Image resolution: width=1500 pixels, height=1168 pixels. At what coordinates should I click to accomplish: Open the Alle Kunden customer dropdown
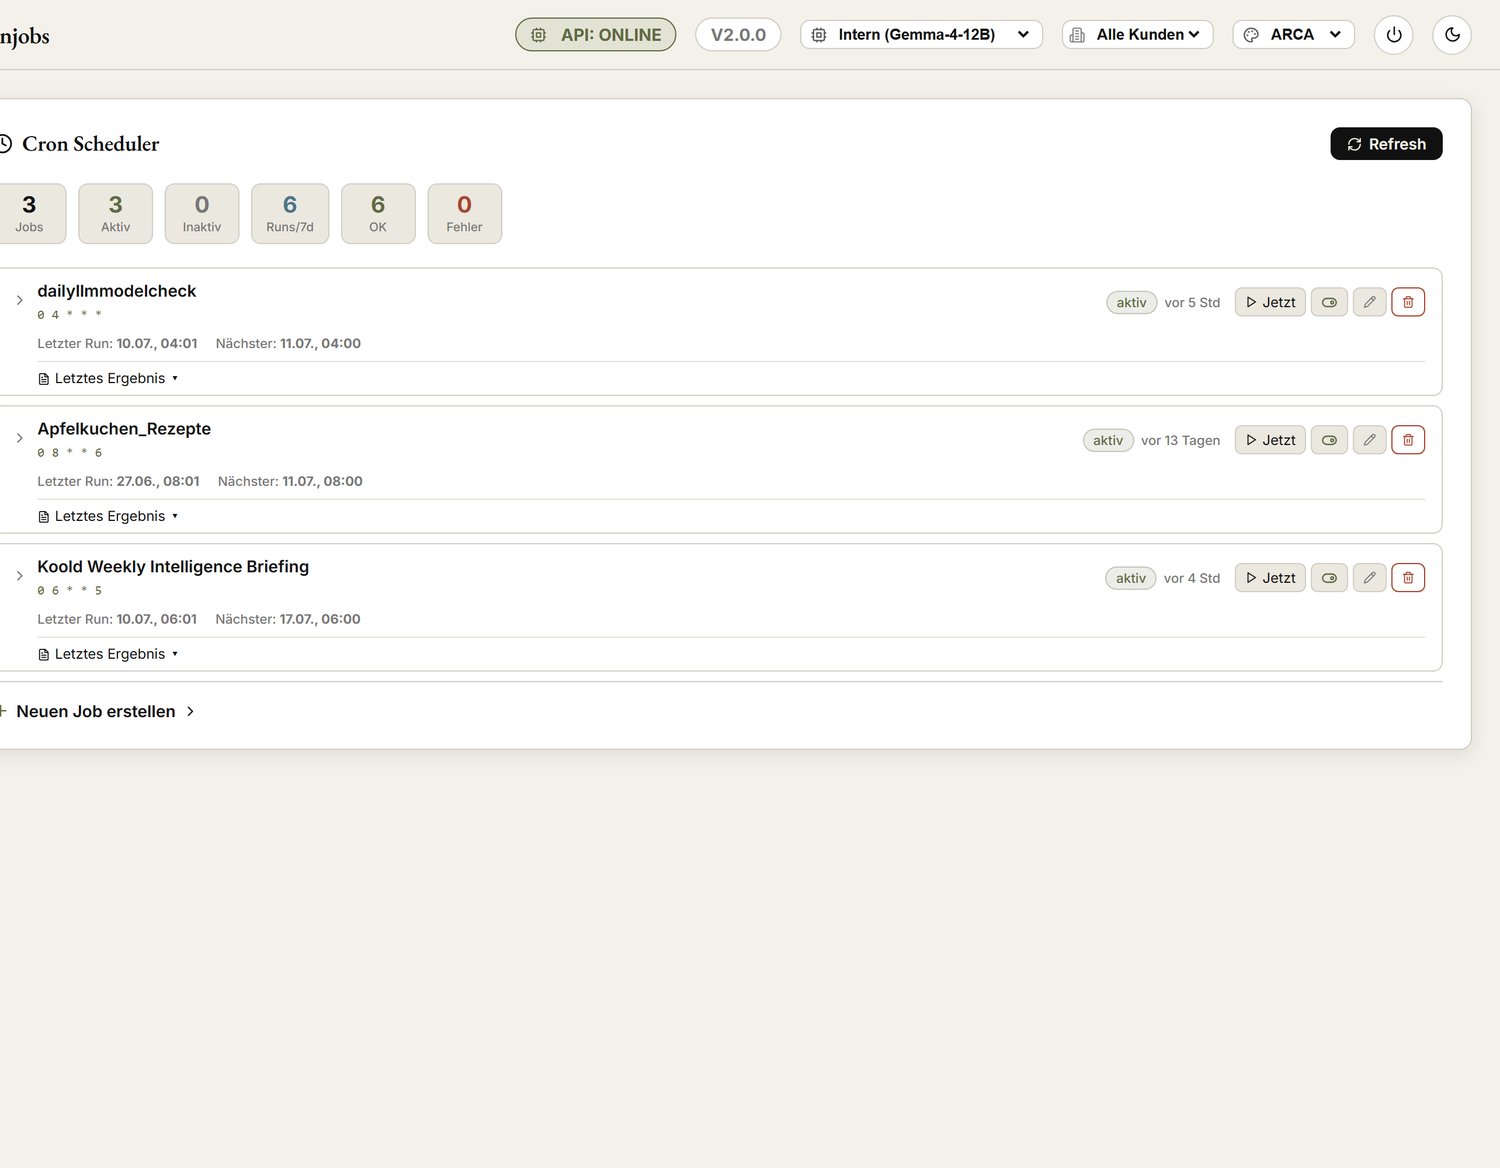(x=1137, y=35)
